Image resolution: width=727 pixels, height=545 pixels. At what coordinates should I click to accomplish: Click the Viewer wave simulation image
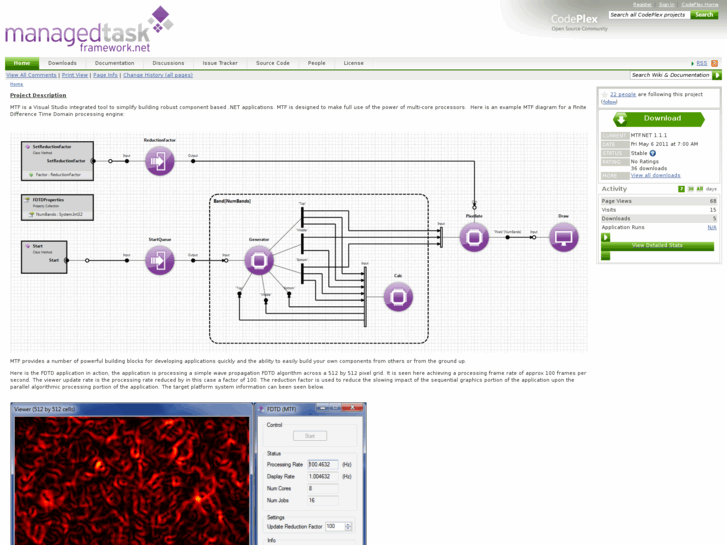point(132,481)
